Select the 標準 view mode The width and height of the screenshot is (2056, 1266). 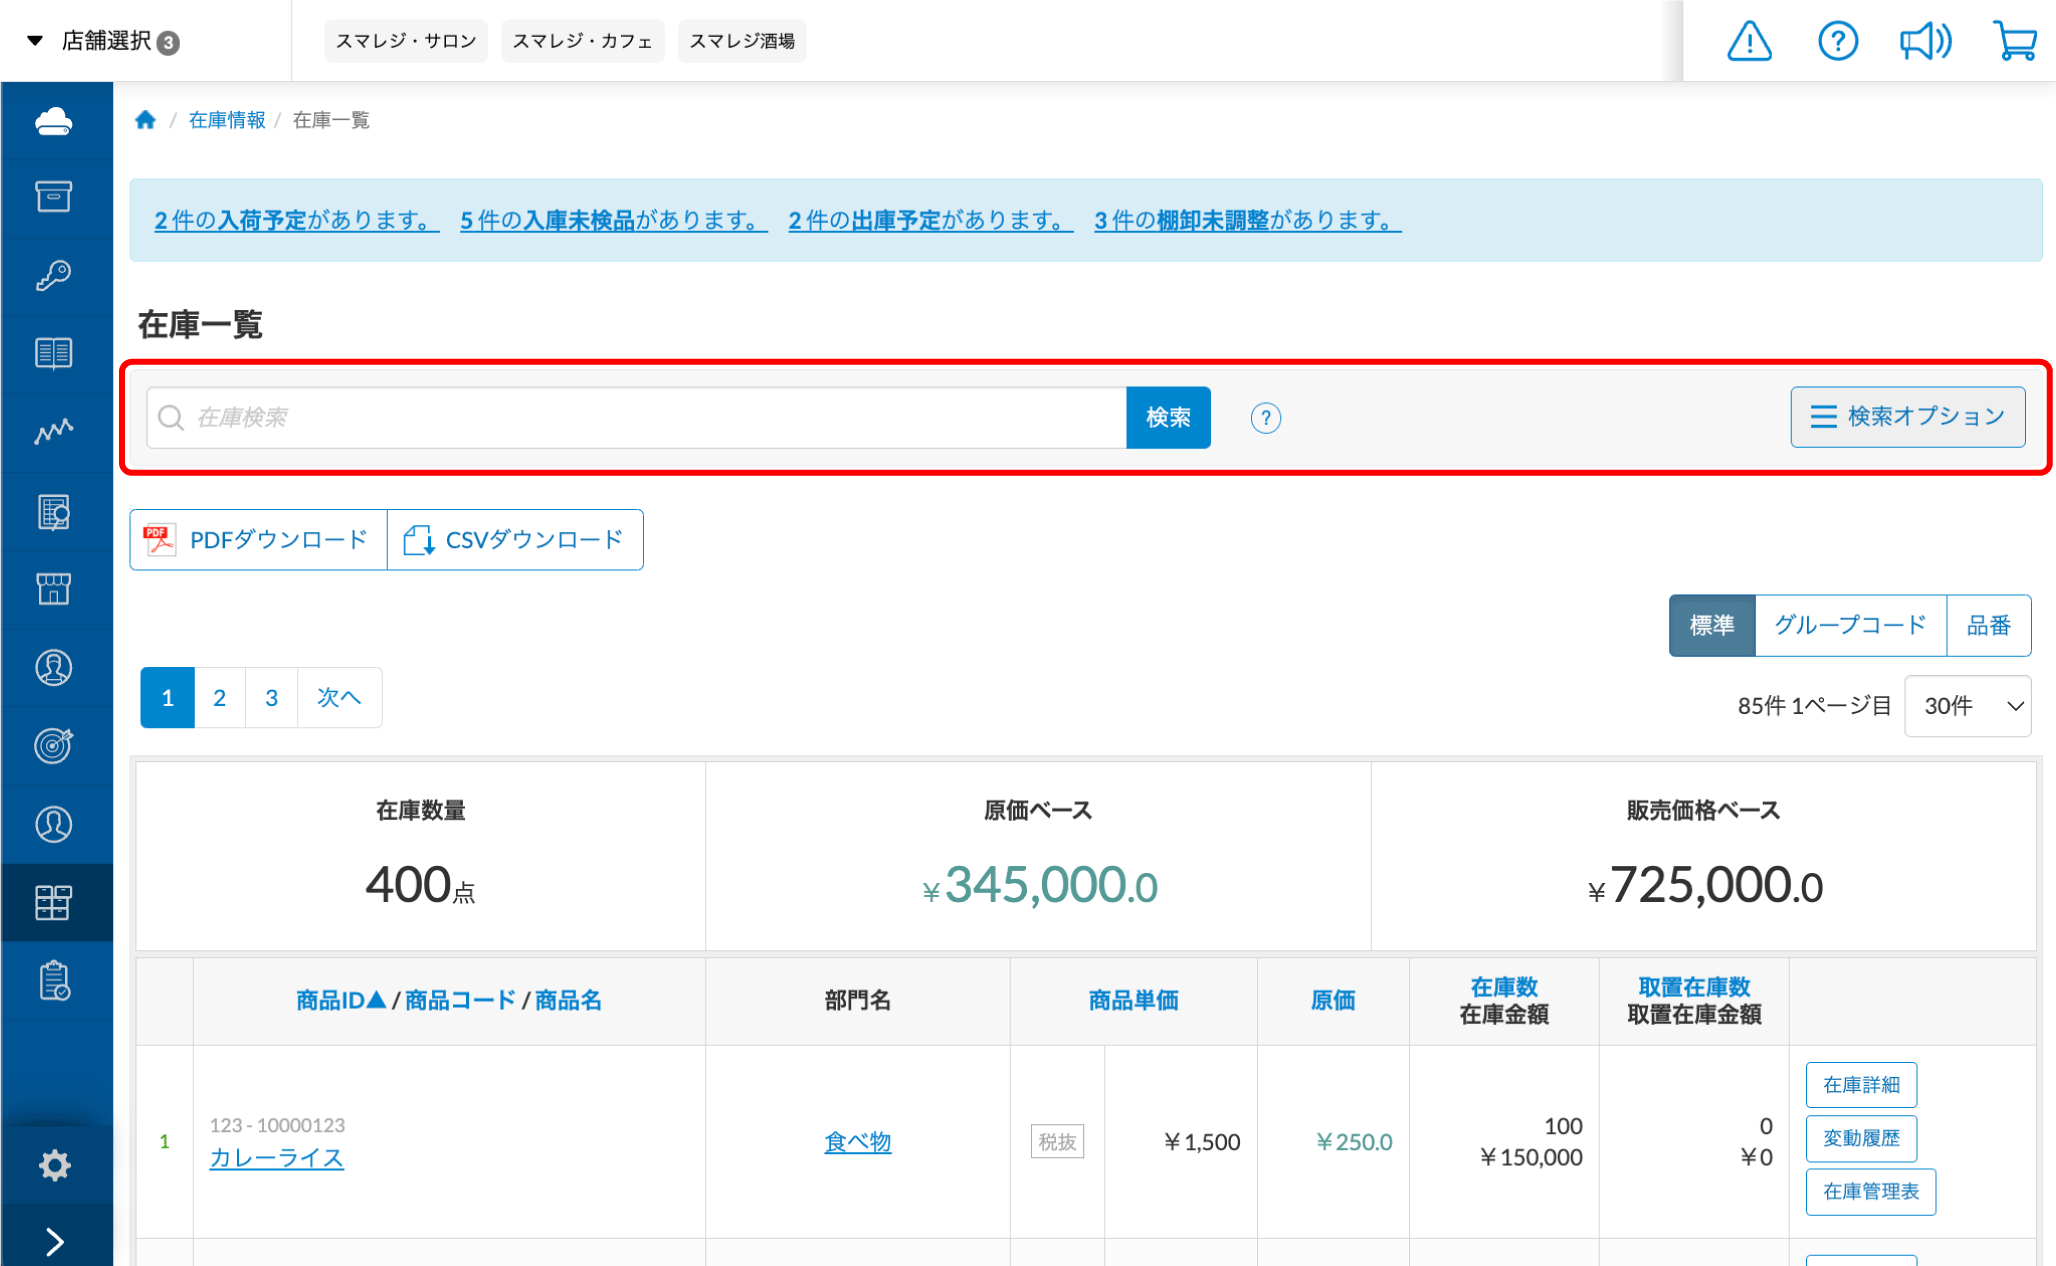click(x=1711, y=626)
